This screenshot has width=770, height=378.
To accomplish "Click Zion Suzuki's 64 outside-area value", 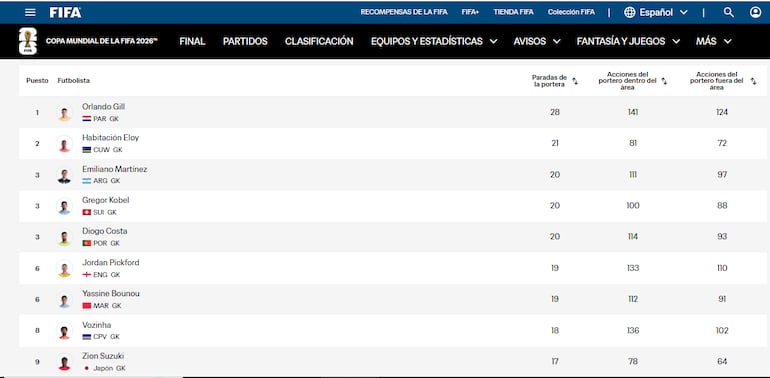I will [x=722, y=362].
